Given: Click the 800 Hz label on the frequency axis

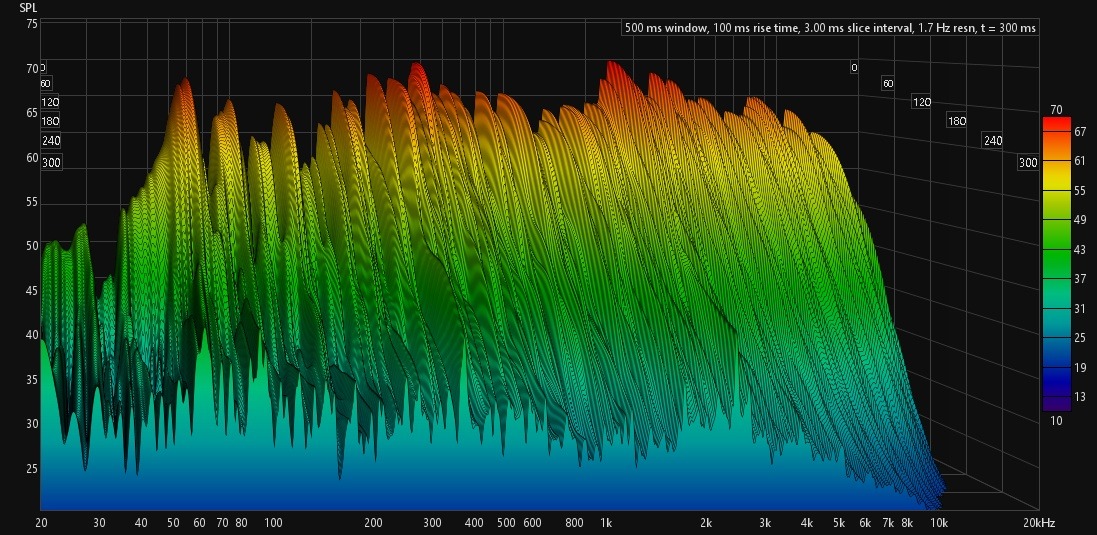Looking at the screenshot, I should coord(574,523).
